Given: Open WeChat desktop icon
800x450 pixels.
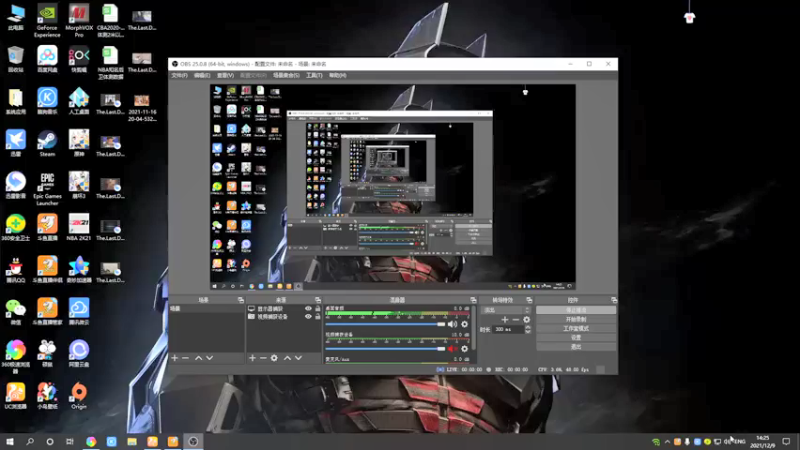Looking at the screenshot, I should pyautogui.click(x=16, y=312).
